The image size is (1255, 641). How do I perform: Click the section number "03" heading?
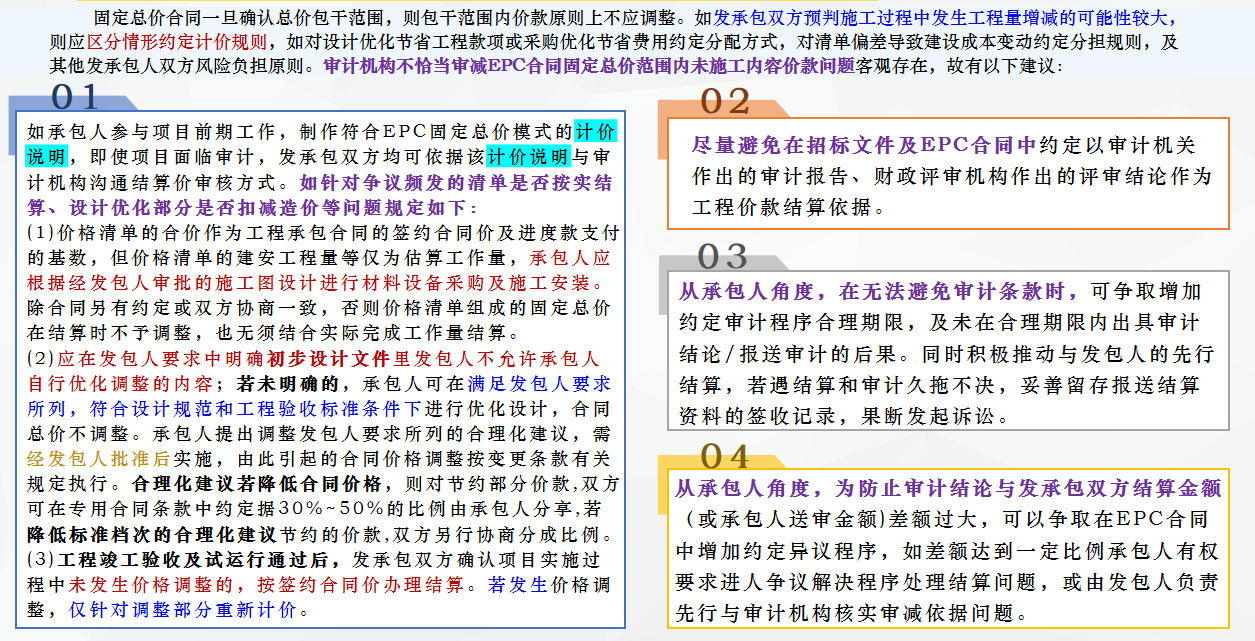tap(722, 256)
